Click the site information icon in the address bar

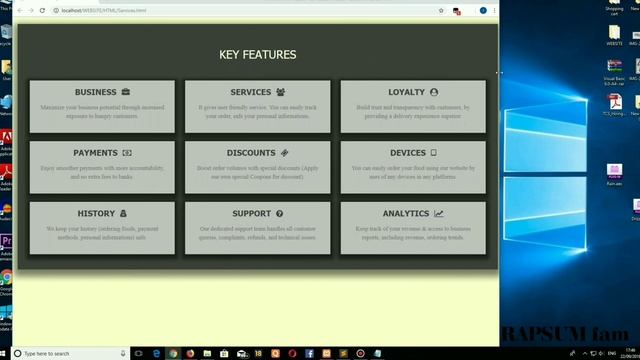56,10
